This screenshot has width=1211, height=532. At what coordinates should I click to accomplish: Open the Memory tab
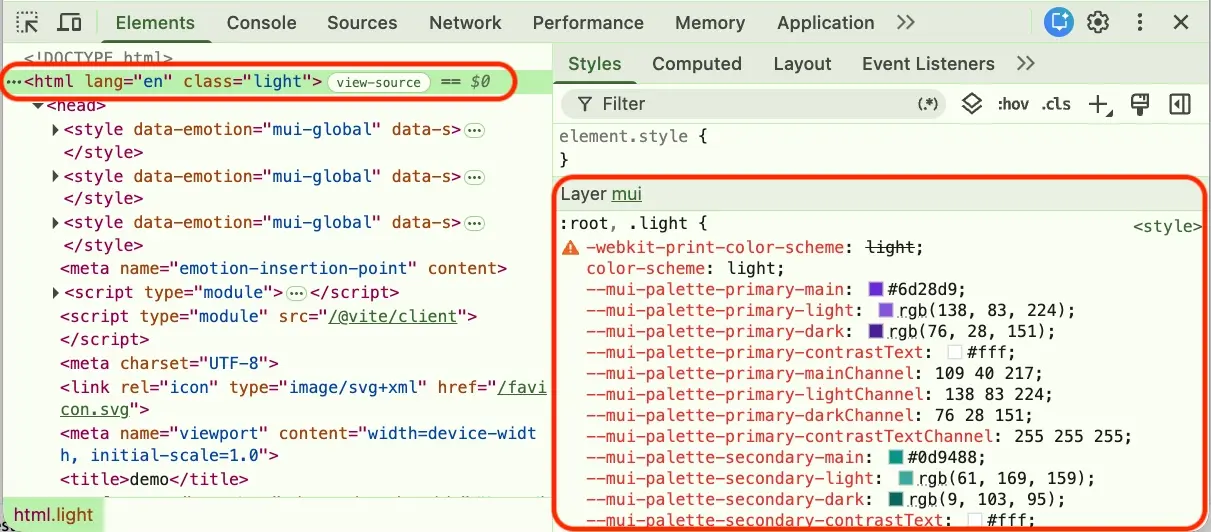tap(710, 22)
